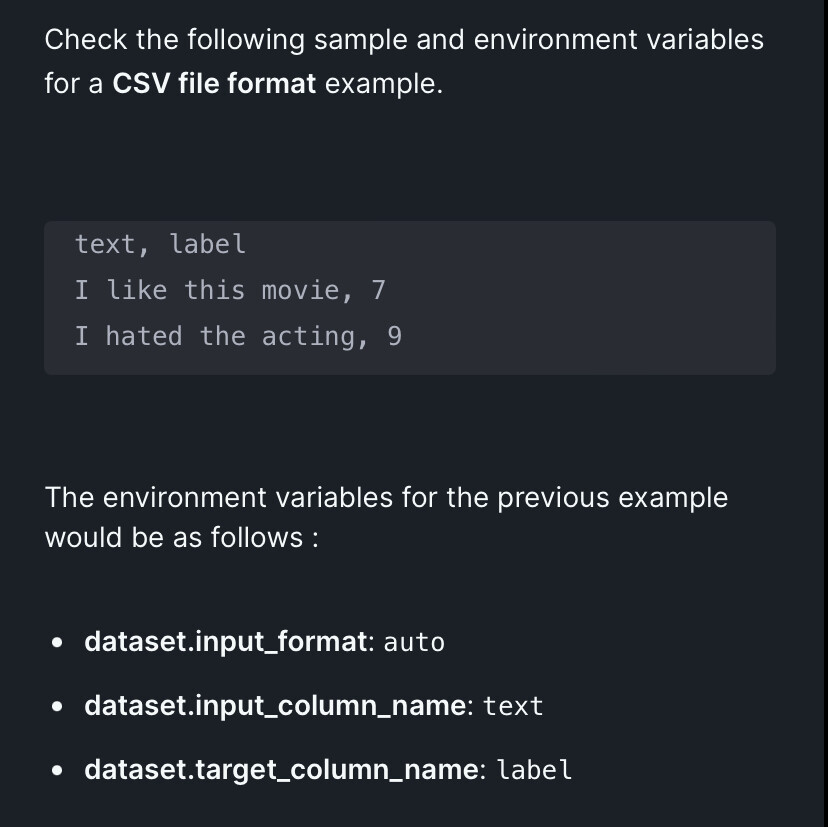This screenshot has width=828, height=827.
Task: Select the 'I like this movie, 7' code line
Action: coord(230,290)
